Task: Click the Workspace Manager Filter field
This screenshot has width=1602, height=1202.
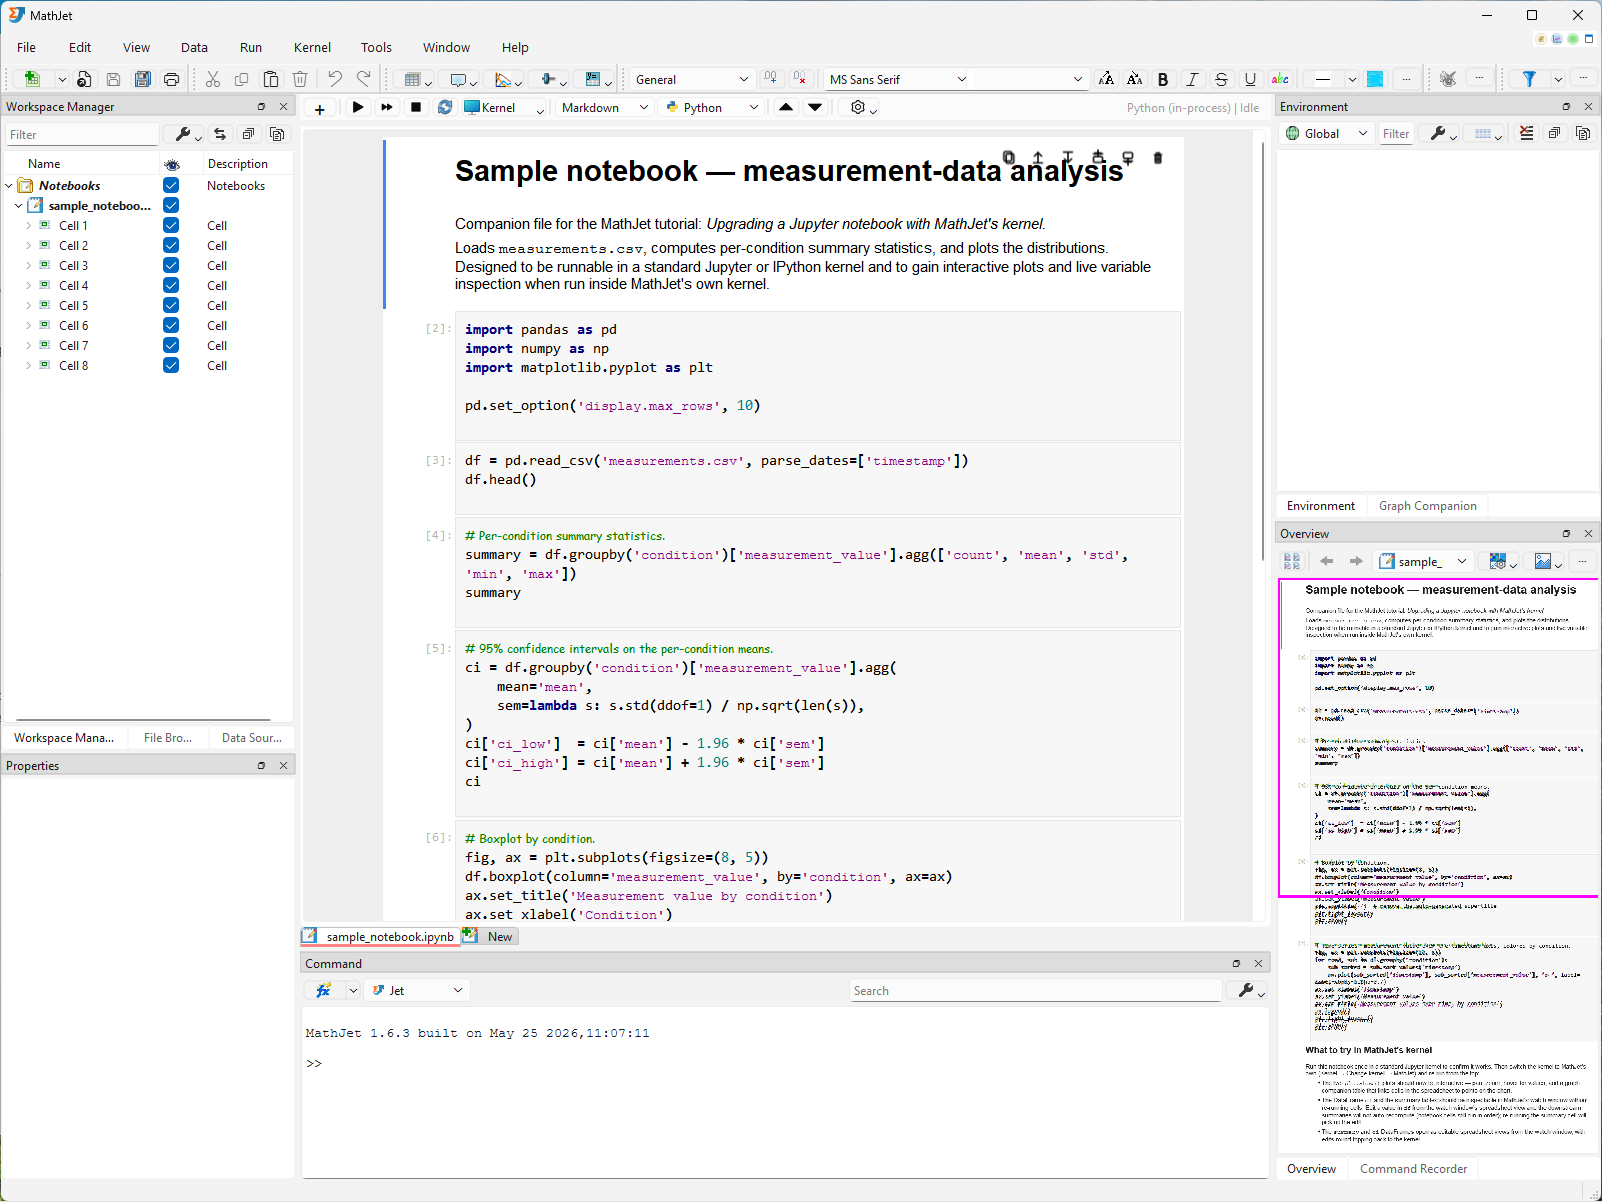Action: point(82,134)
